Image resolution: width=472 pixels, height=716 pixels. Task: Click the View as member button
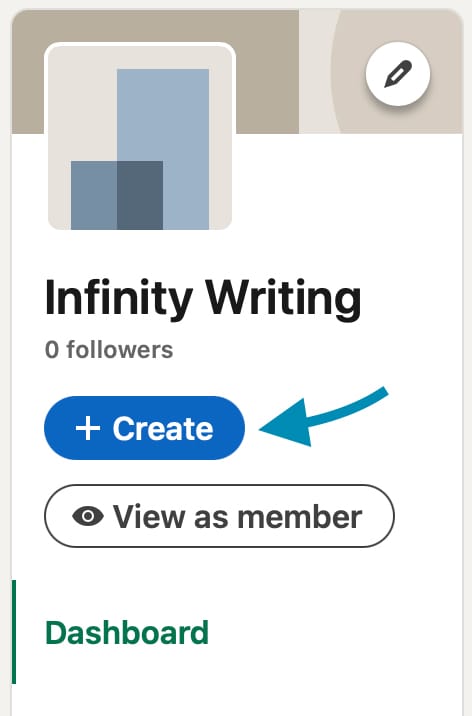coord(219,516)
